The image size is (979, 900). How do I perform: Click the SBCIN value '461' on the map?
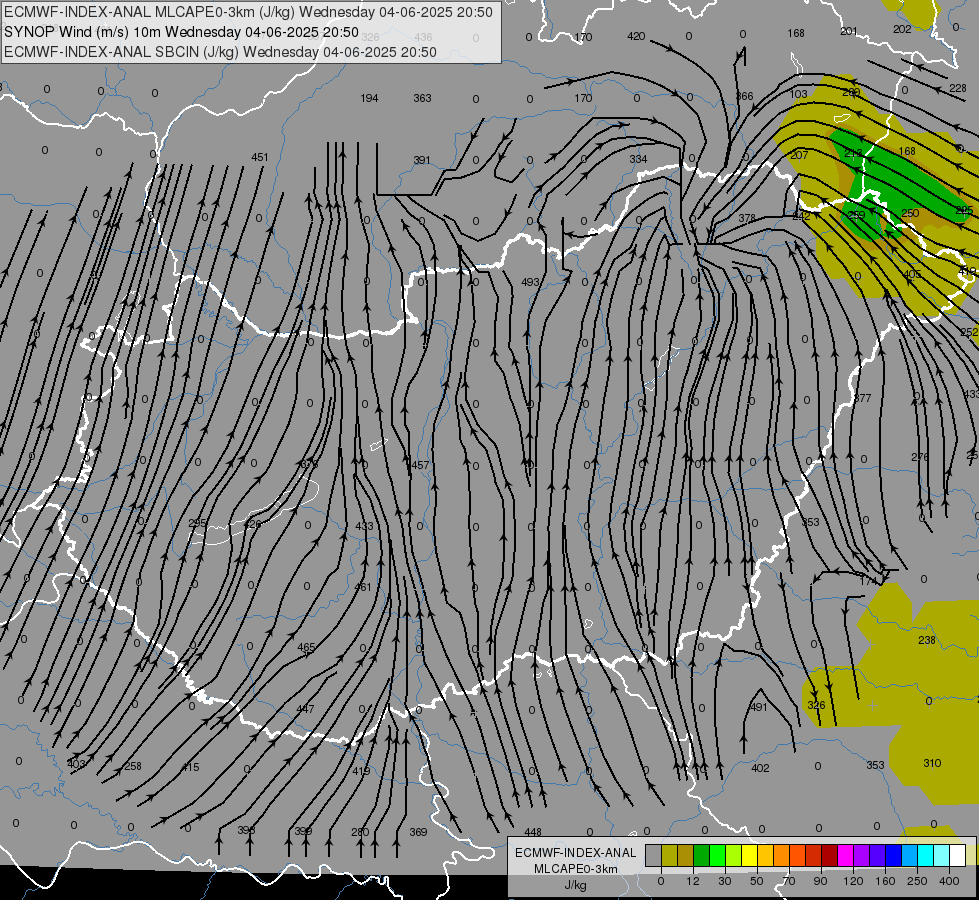click(x=363, y=587)
